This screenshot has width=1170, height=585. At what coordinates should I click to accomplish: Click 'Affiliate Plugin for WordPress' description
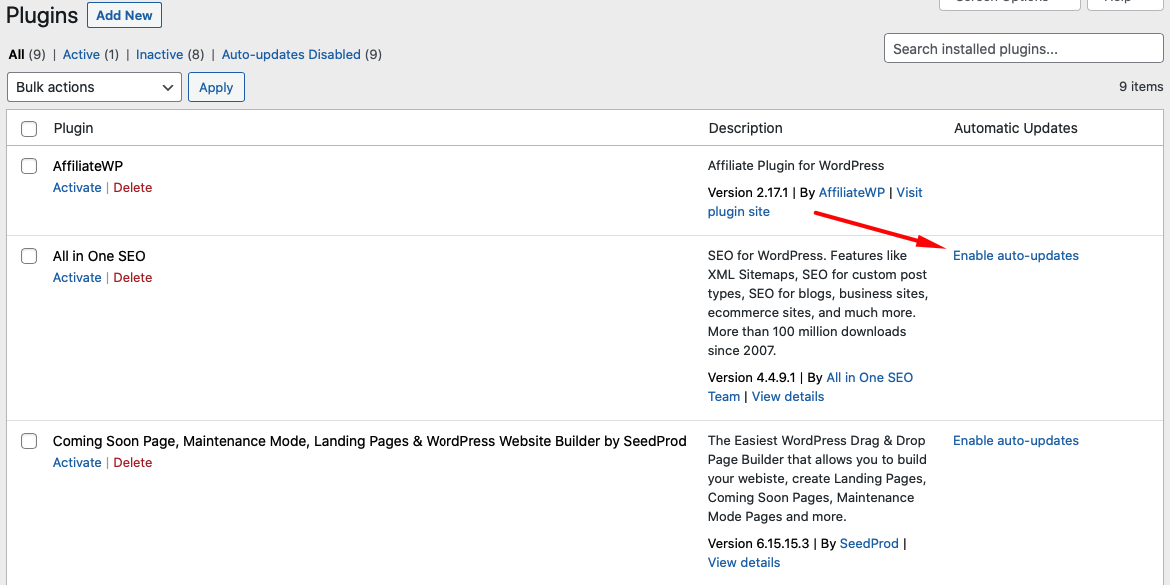[795, 165]
